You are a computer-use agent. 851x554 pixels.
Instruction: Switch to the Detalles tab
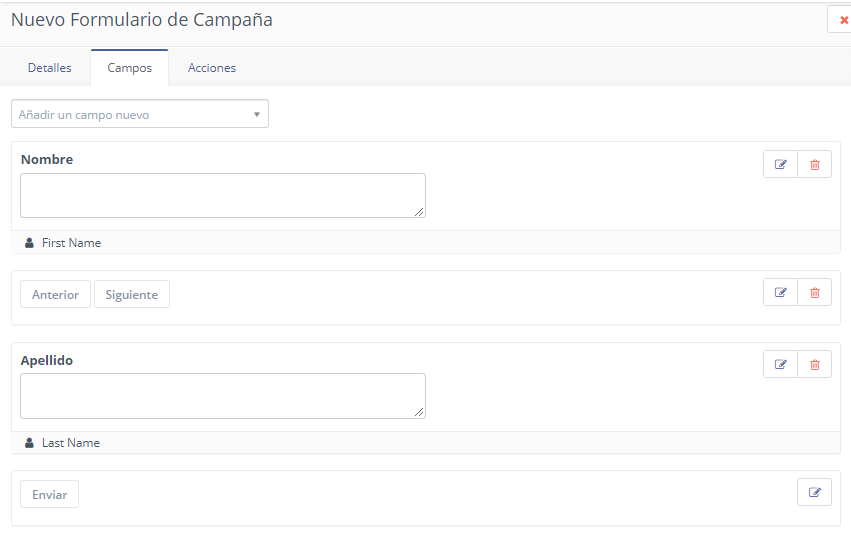click(50, 68)
